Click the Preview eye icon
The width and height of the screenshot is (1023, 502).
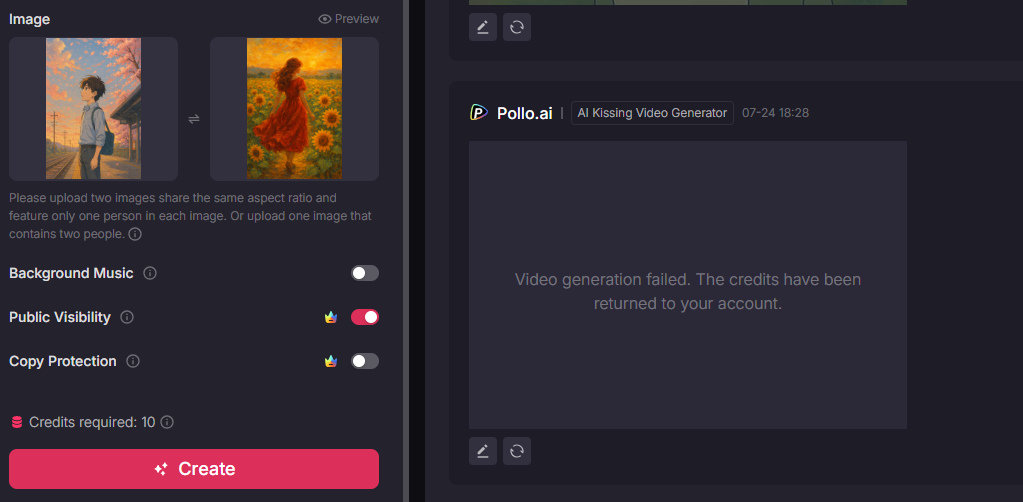(x=324, y=19)
